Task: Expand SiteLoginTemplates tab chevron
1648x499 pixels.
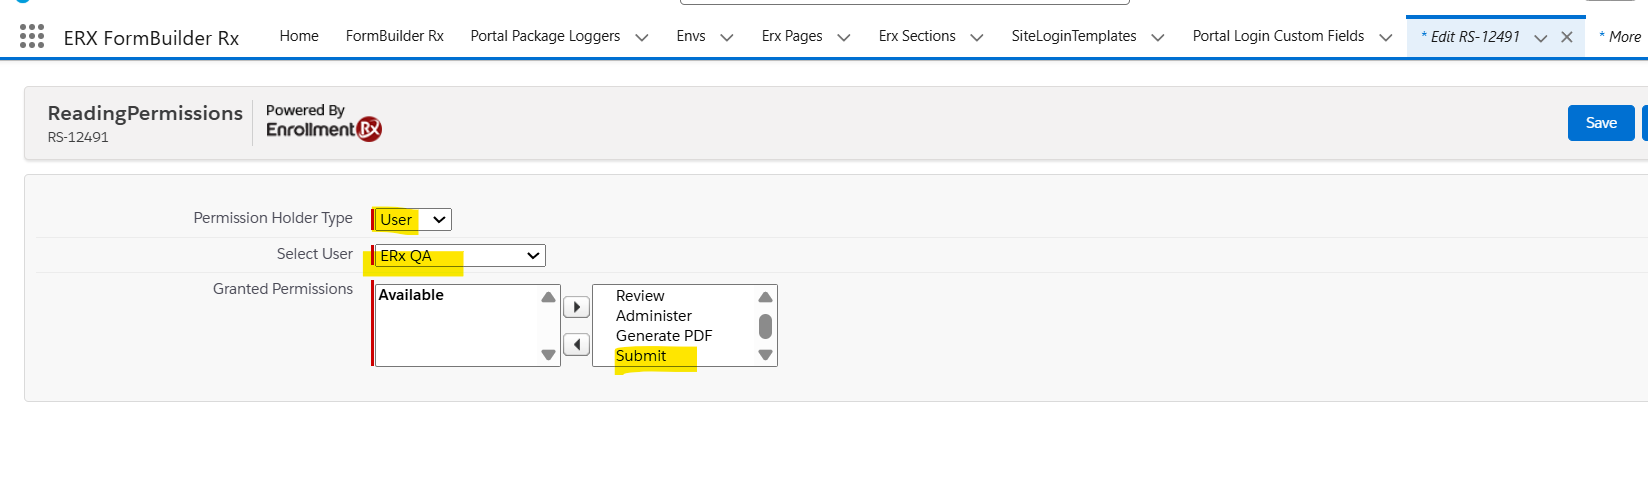Action: click(x=1158, y=37)
